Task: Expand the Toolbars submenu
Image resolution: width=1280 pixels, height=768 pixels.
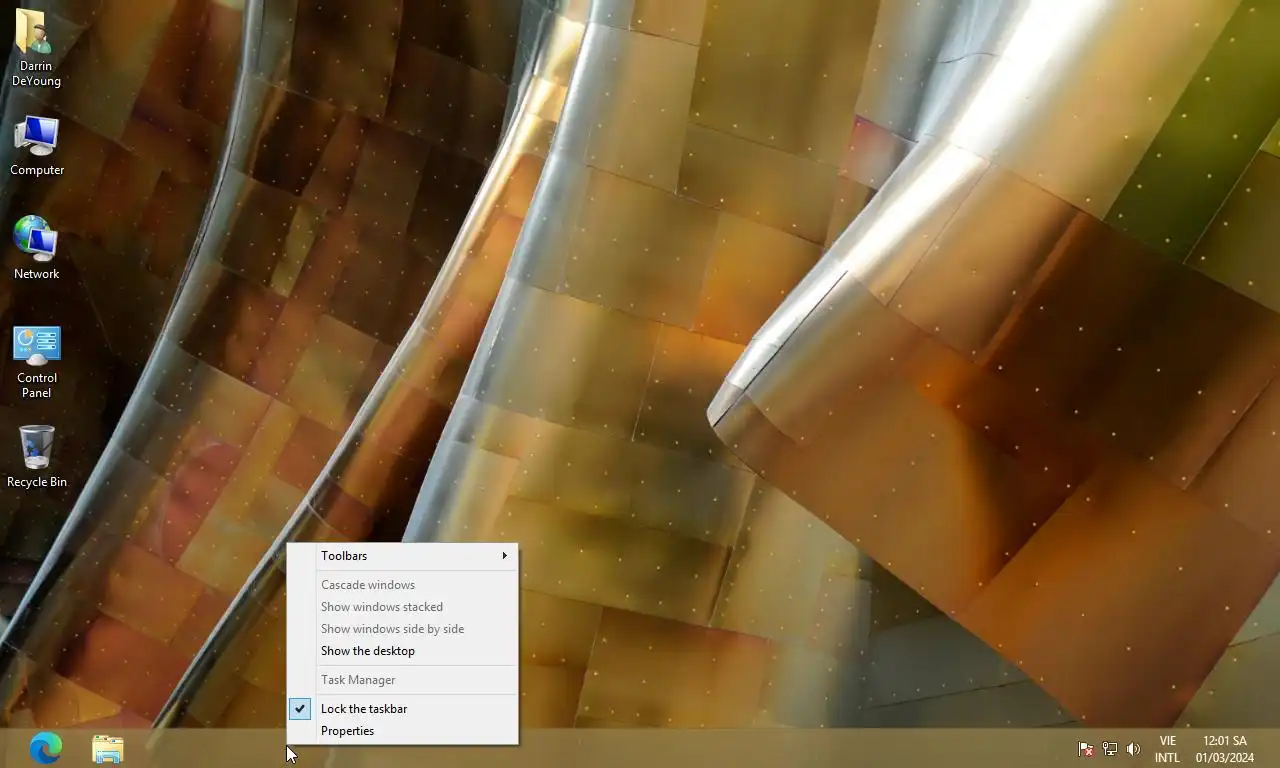Action: [403, 556]
